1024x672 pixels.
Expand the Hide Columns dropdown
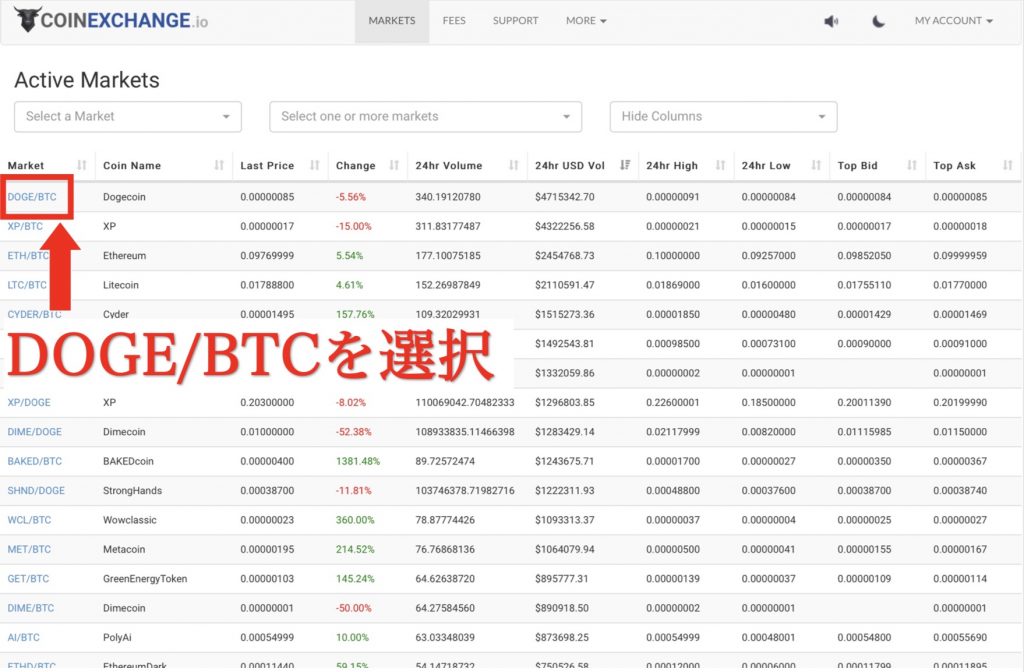pyautogui.click(x=724, y=117)
